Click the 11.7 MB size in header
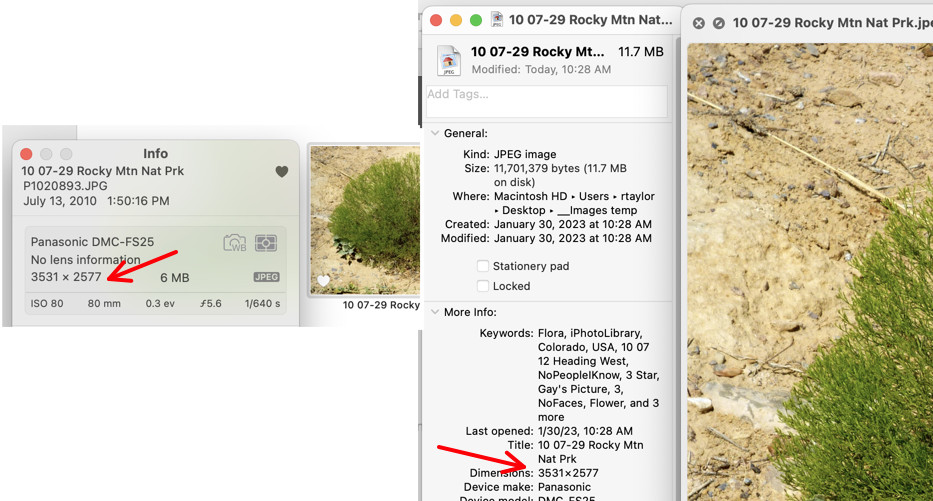This screenshot has width=933, height=501. [641, 52]
